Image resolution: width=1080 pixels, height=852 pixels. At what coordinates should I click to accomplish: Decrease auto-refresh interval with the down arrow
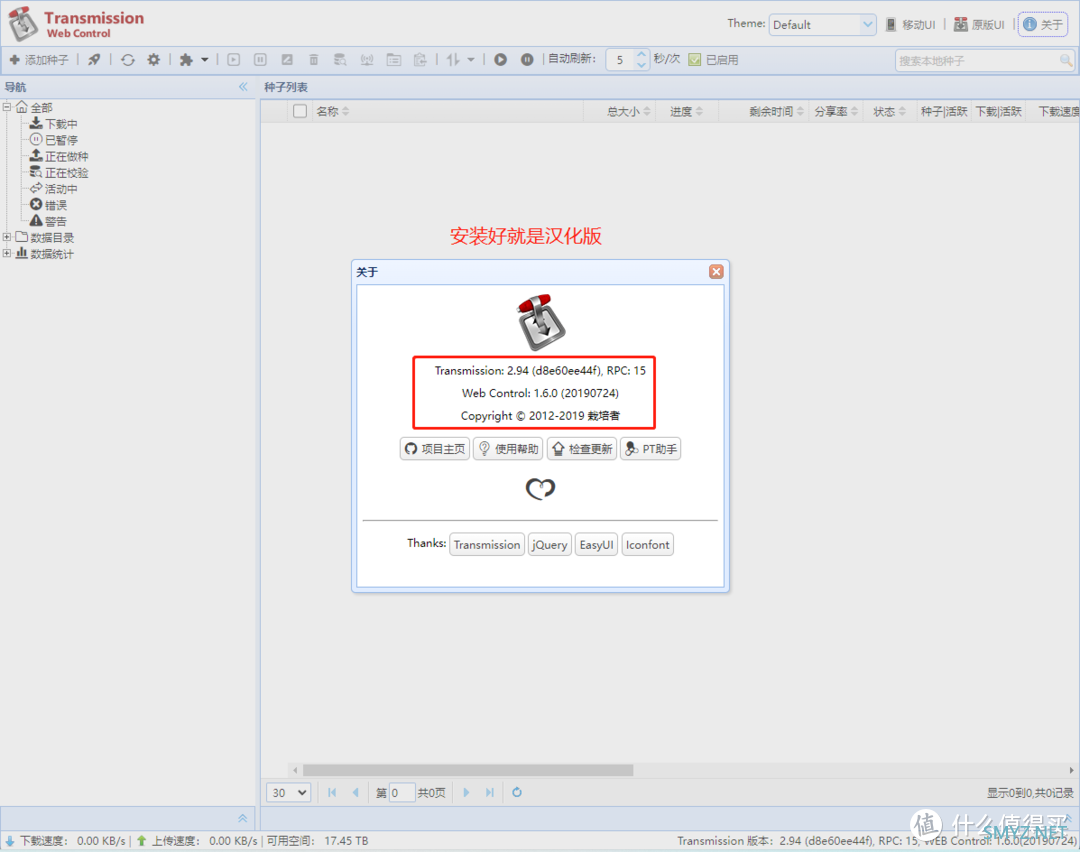[641, 65]
